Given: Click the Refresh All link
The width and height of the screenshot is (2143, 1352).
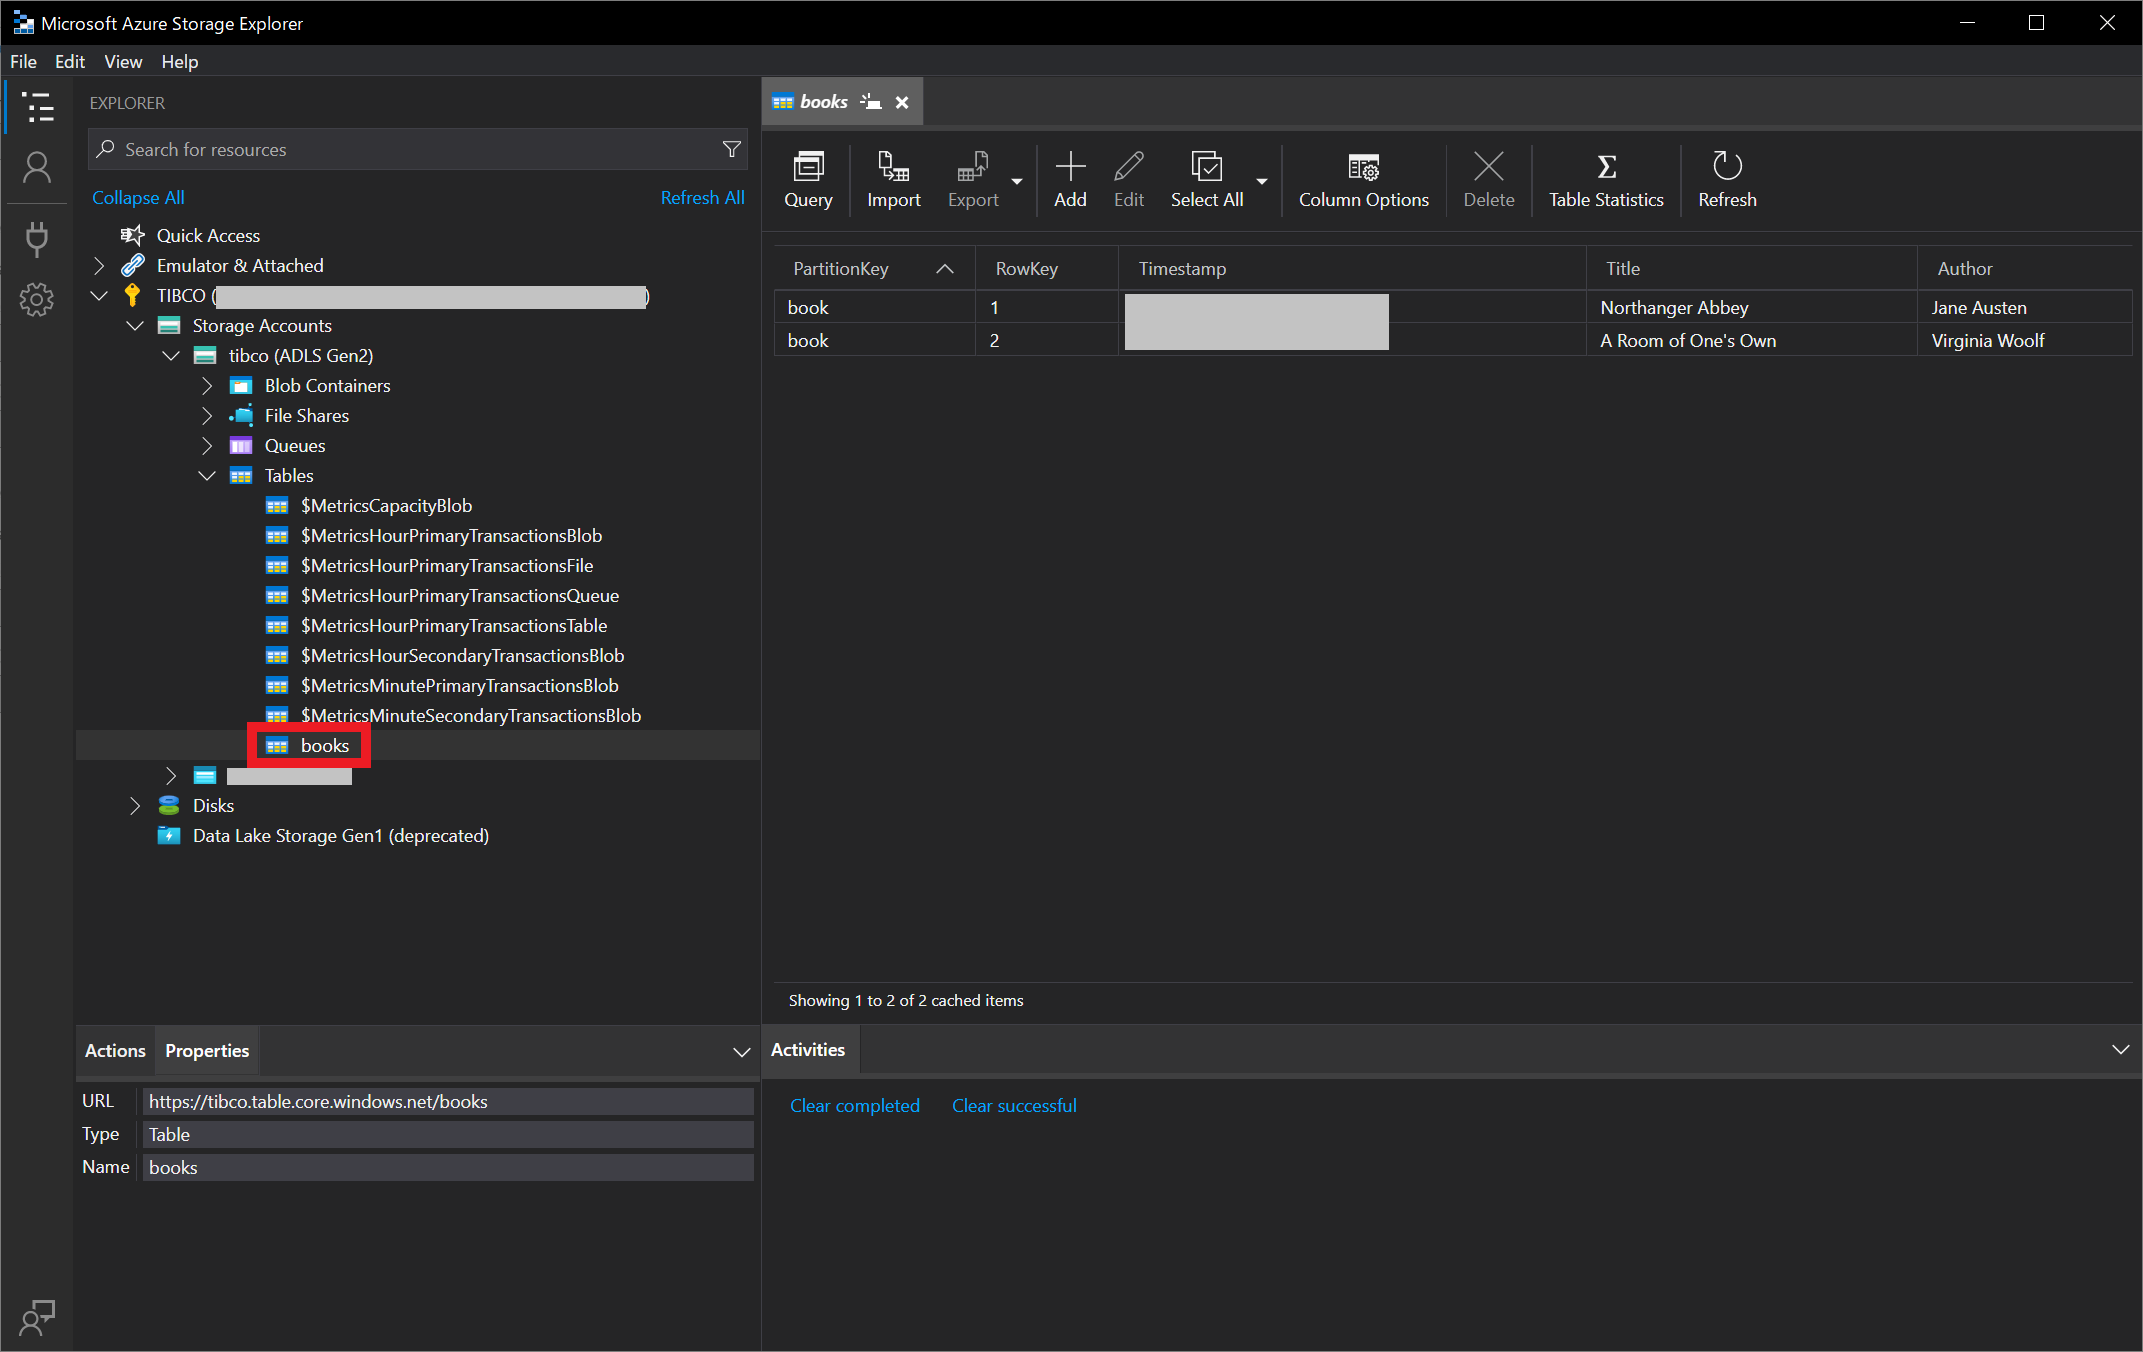Looking at the screenshot, I should [702, 197].
